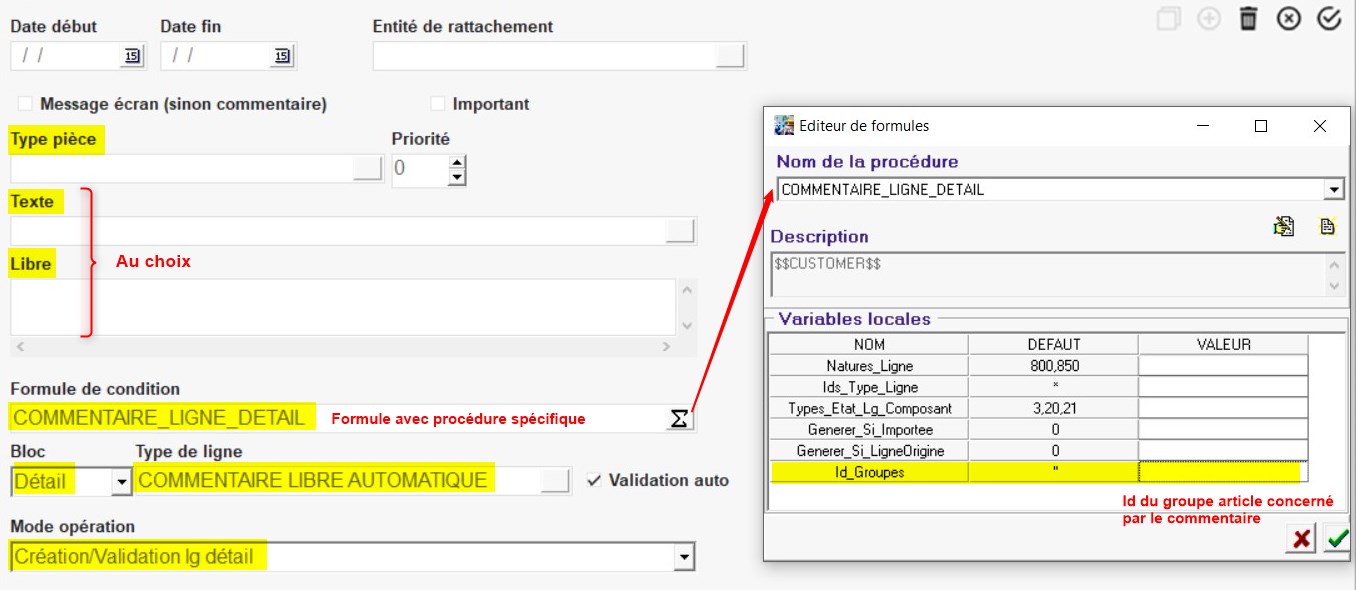Viewport: 1356px width, 590px height.
Task: Expand the Mode opération dropdown
Action: [x=684, y=557]
